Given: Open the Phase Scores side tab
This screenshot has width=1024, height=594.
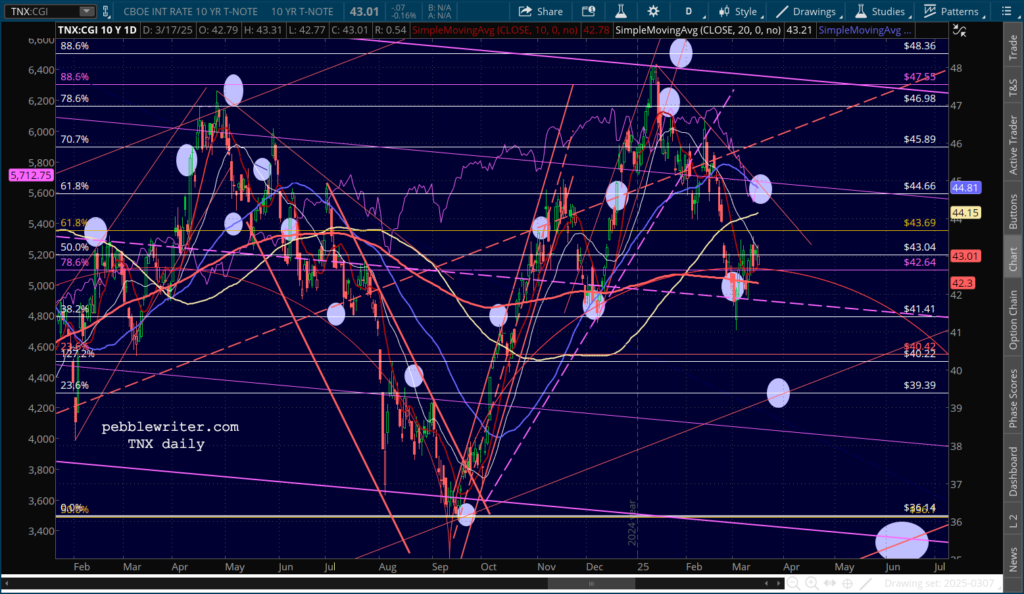Looking at the screenshot, I should click(x=1014, y=400).
